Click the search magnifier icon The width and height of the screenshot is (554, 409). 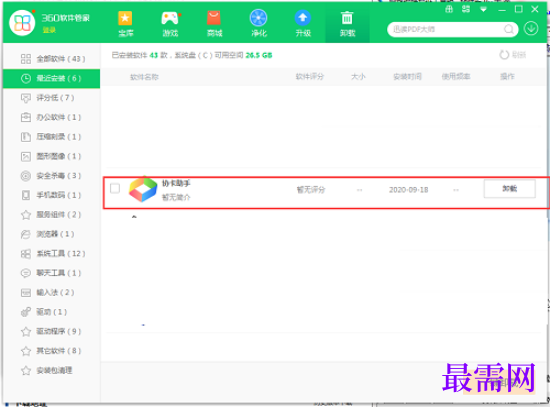[x=509, y=29]
